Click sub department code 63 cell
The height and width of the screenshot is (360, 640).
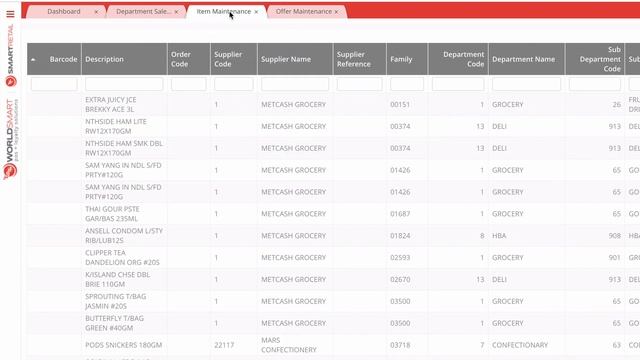[x=617, y=345]
